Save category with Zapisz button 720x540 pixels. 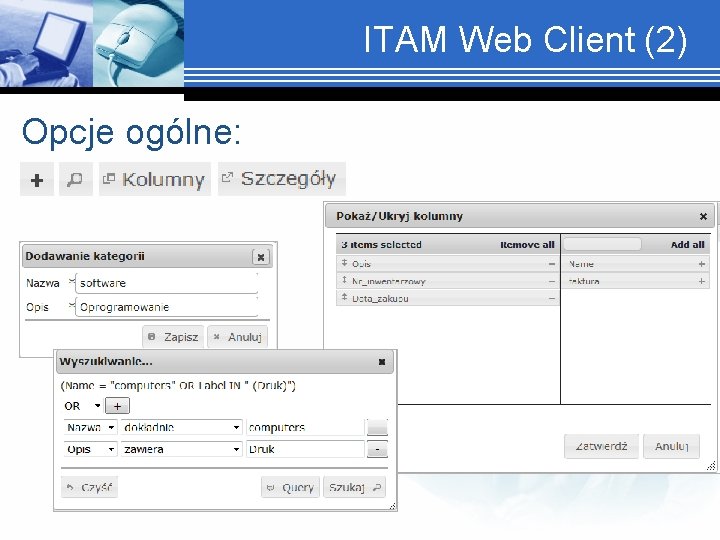tap(173, 337)
